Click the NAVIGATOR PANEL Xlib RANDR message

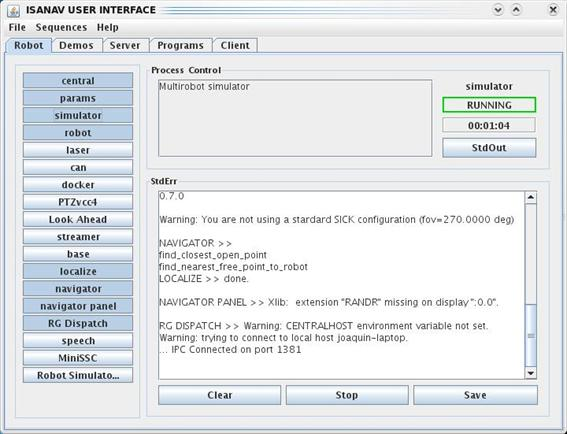pos(329,302)
